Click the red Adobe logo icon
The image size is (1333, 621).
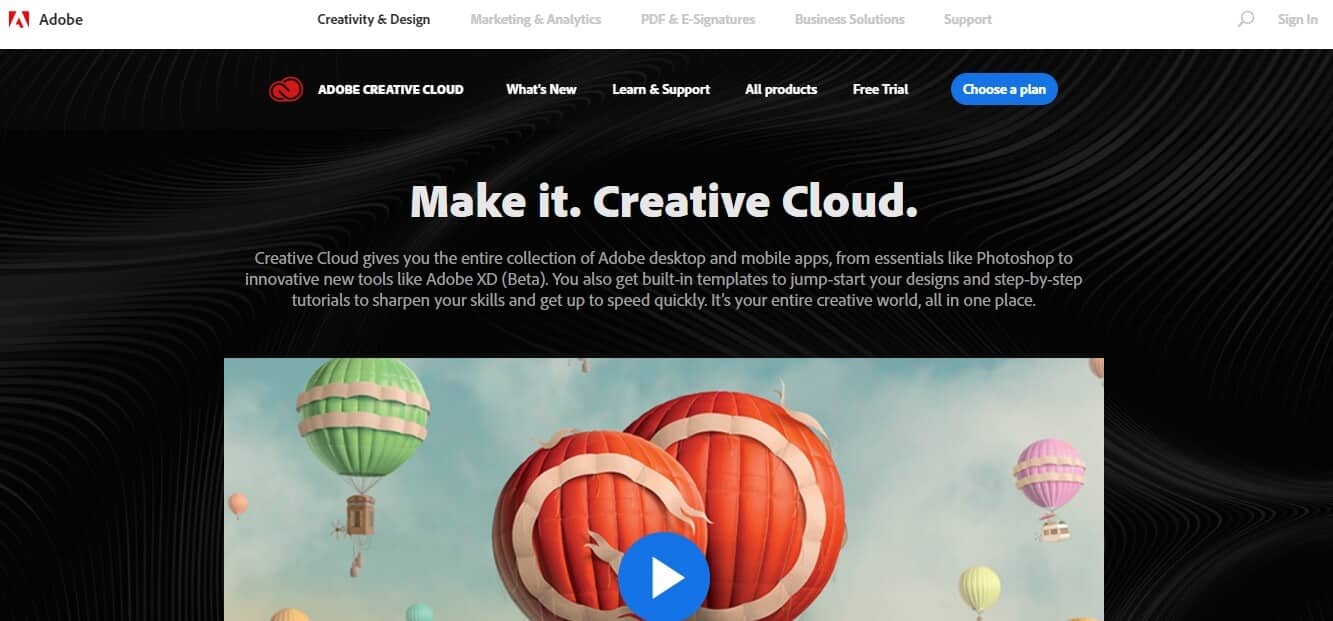tap(18, 19)
